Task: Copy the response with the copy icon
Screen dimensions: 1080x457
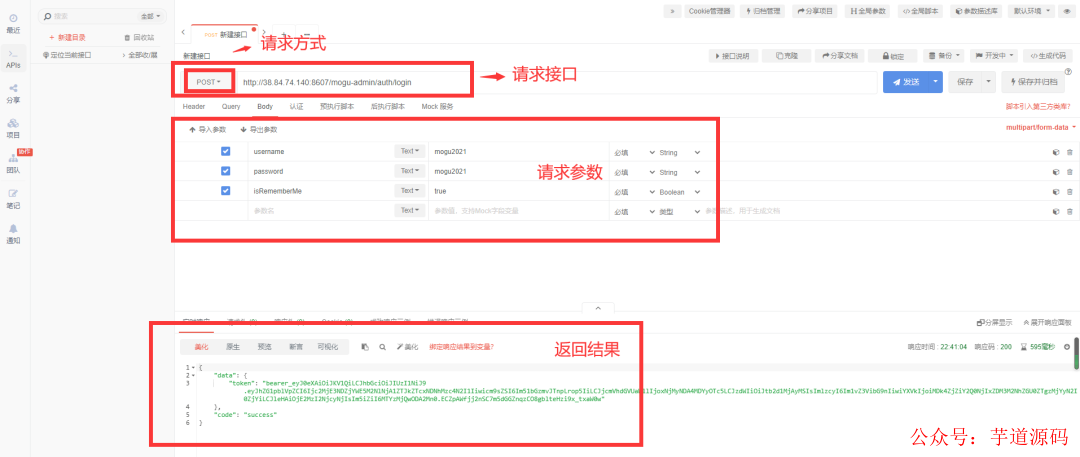Action: [366, 347]
